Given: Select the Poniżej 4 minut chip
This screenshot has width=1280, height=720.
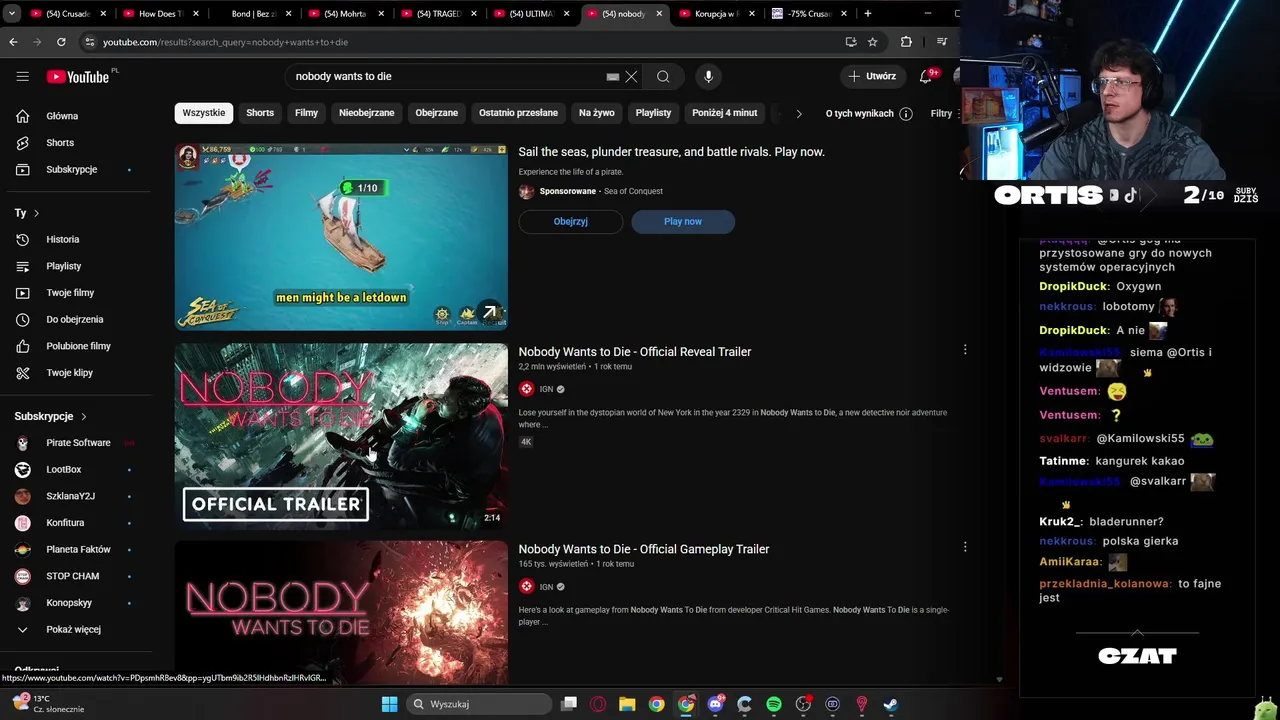Looking at the screenshot, I should (724, 113).
